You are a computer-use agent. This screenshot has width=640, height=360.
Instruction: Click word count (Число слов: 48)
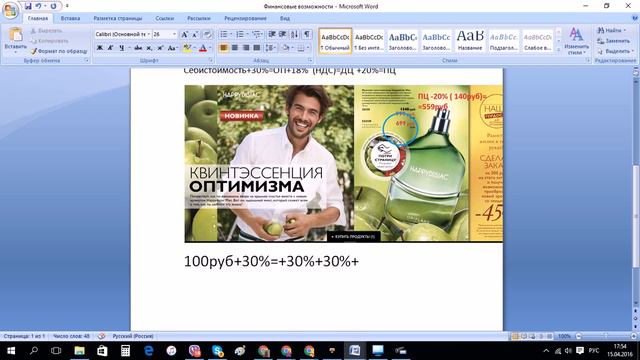pyautogui.click(x=71, y=336)
